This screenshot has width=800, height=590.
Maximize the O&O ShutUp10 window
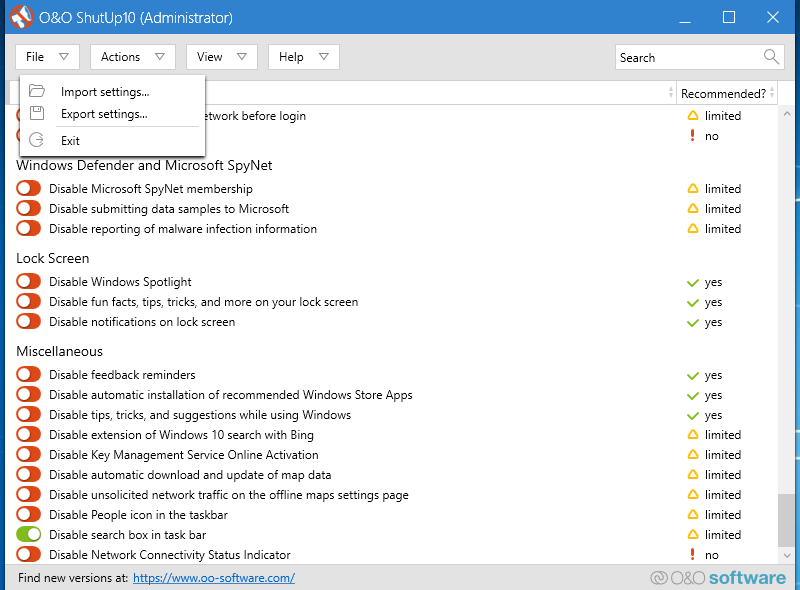coord(729,17)
